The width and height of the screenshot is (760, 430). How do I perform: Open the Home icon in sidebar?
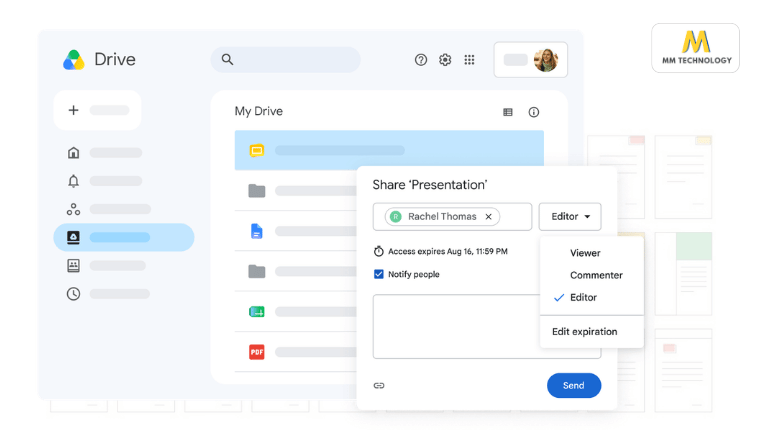[73, 153]
